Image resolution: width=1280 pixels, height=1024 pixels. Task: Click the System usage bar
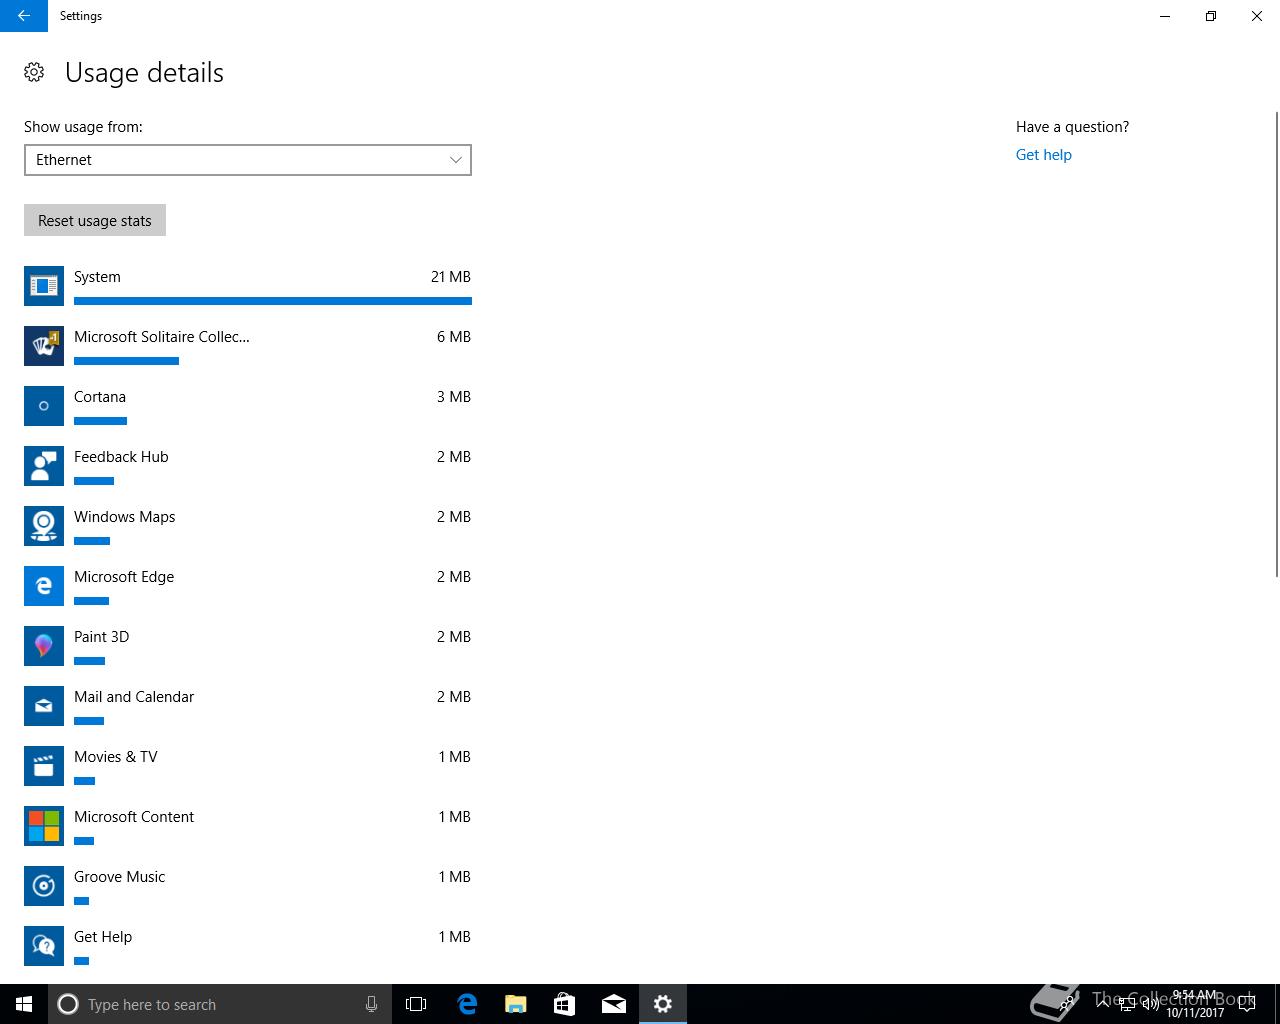pyautogui.click(x=273, y=301)
